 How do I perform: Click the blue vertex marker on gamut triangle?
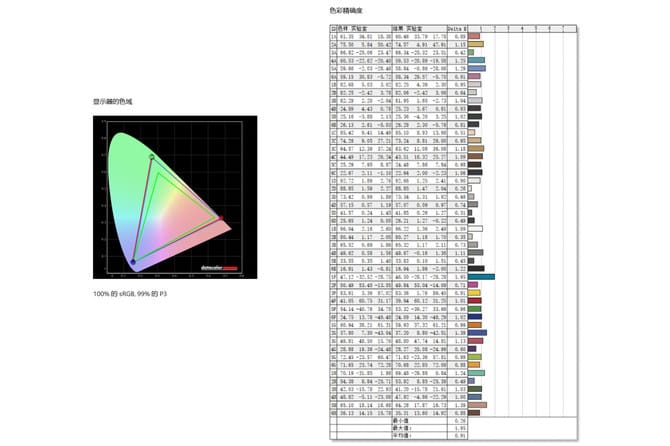(133, 262)
